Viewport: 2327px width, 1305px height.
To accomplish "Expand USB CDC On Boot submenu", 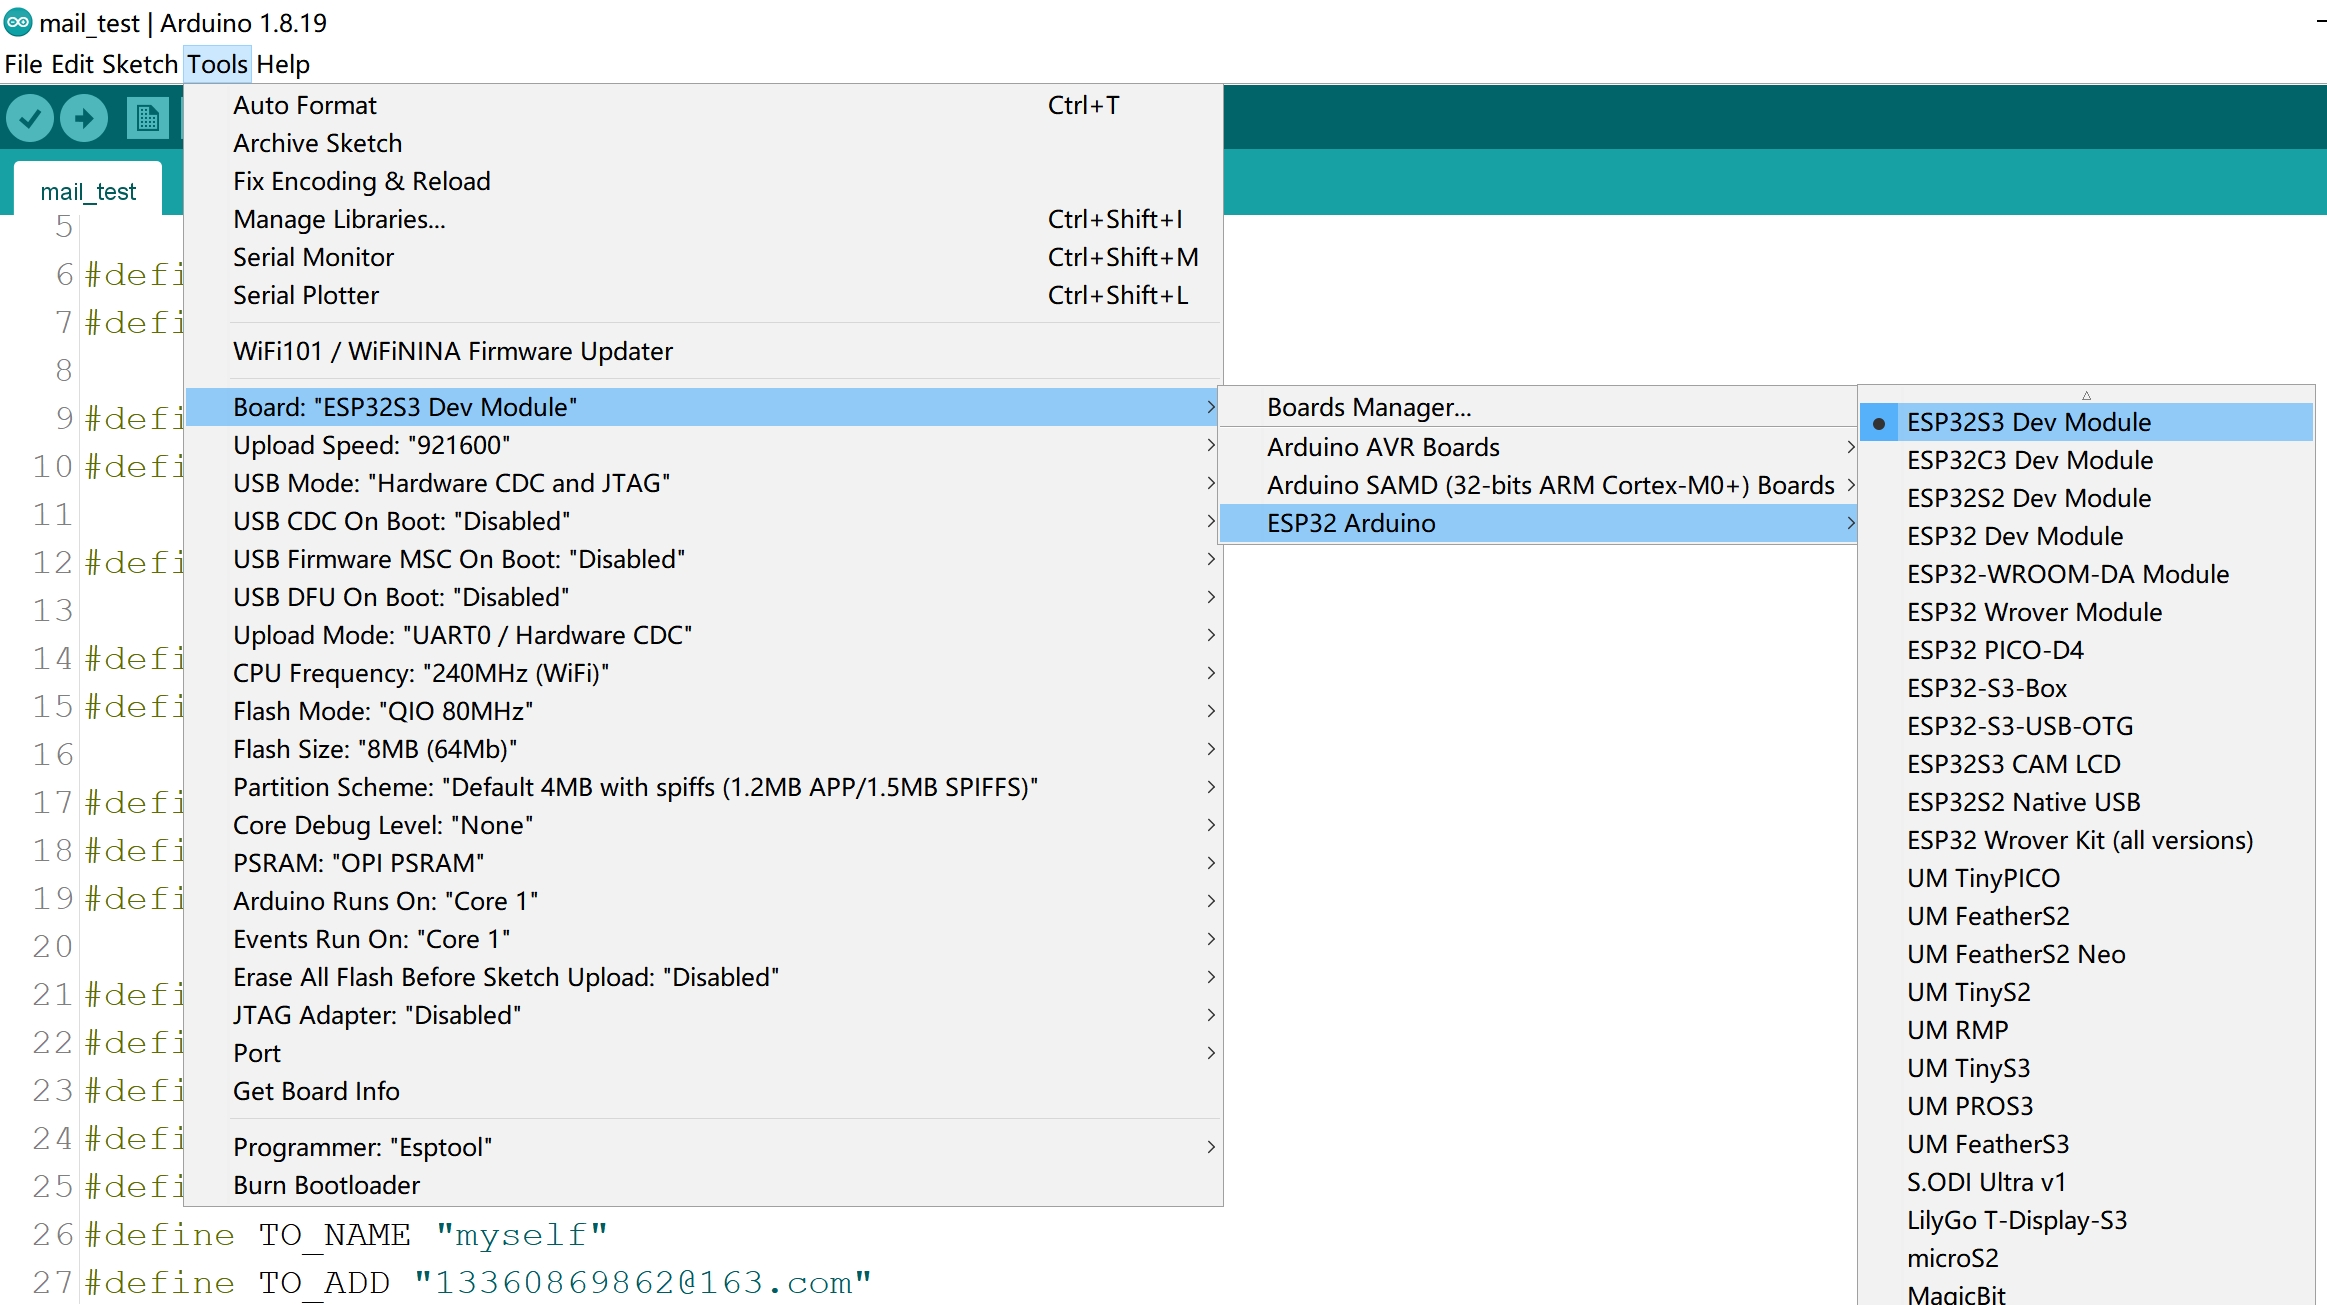I will click(x=704, y=521).
